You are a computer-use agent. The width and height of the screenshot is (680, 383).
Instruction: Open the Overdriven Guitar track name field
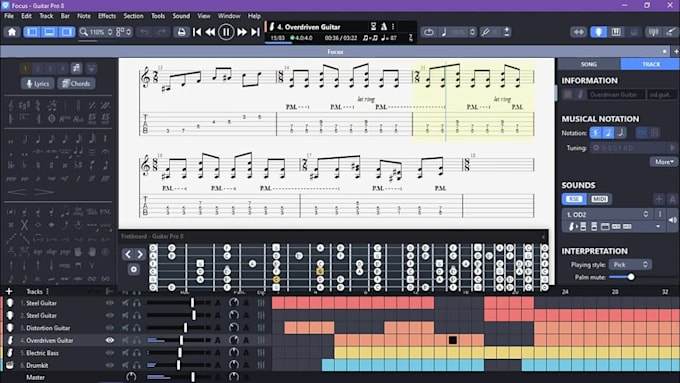616,95
